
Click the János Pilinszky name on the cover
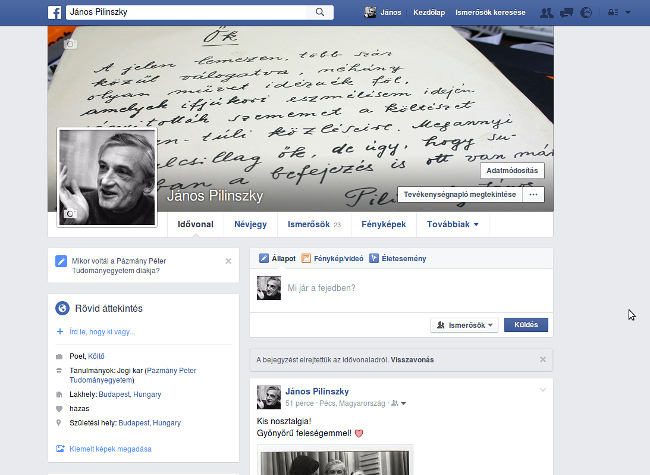coord(215,196)
